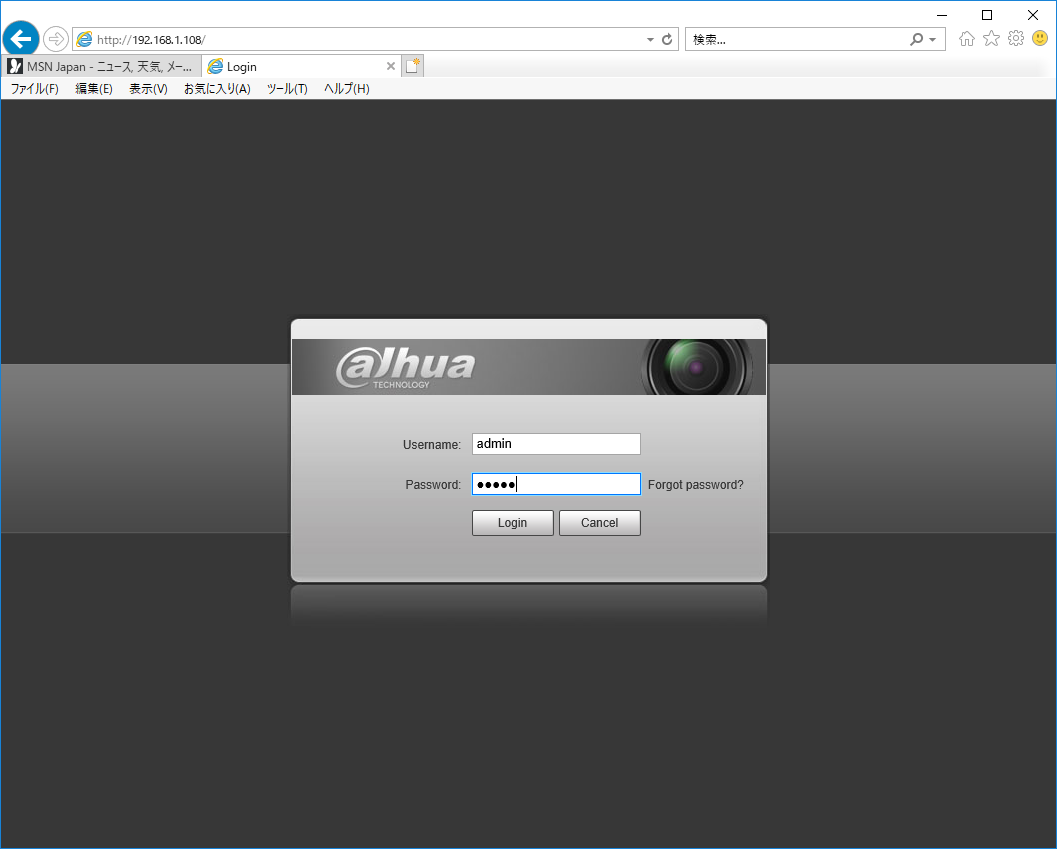Viewport: 1057px width, 849px height.
Task: Open the ヘルプ(H) menu
Action: 346,89
